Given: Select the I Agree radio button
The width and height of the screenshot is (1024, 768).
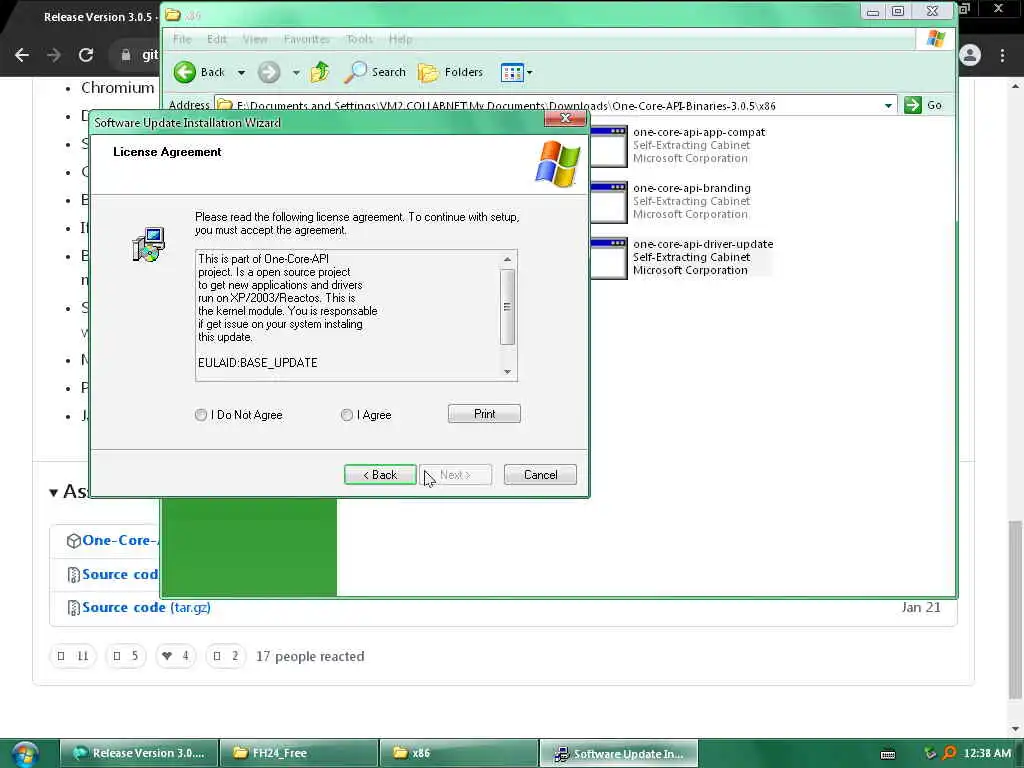Looking at the screenshot, I should click(347, 415).
